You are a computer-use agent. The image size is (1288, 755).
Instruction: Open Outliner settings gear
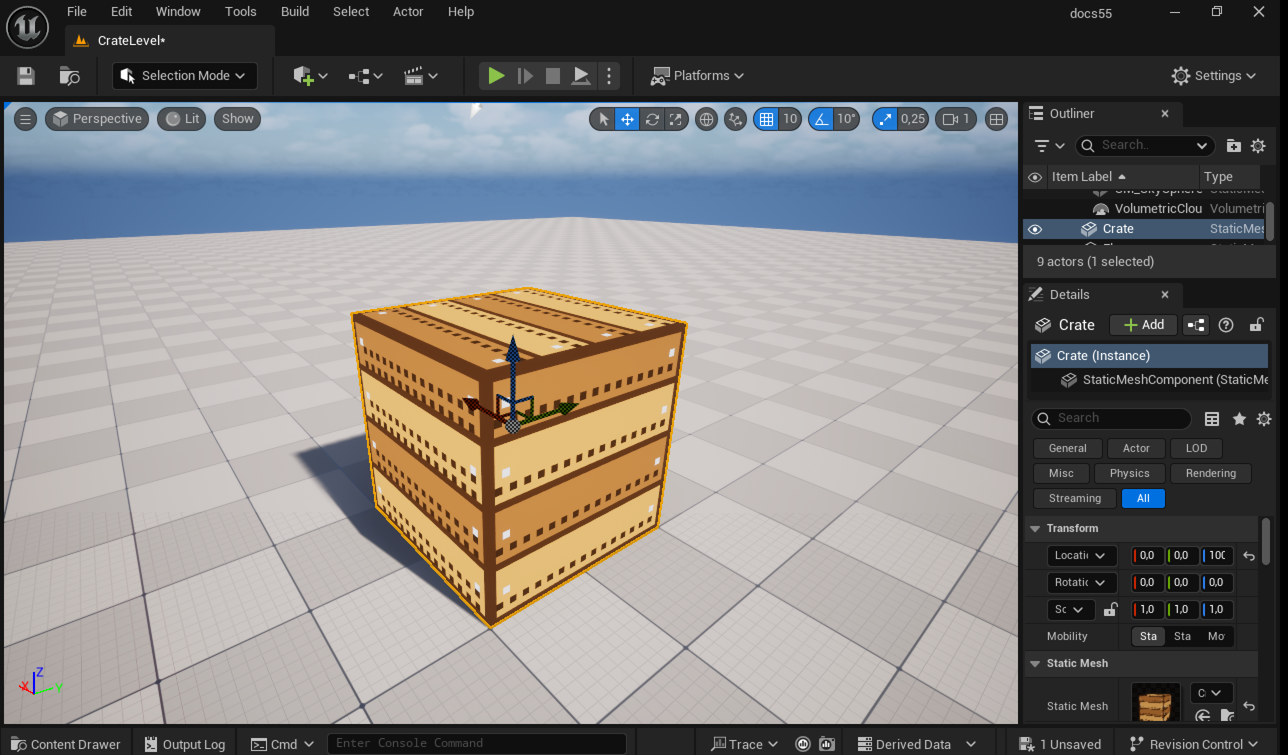click(x=1258, y=146)
